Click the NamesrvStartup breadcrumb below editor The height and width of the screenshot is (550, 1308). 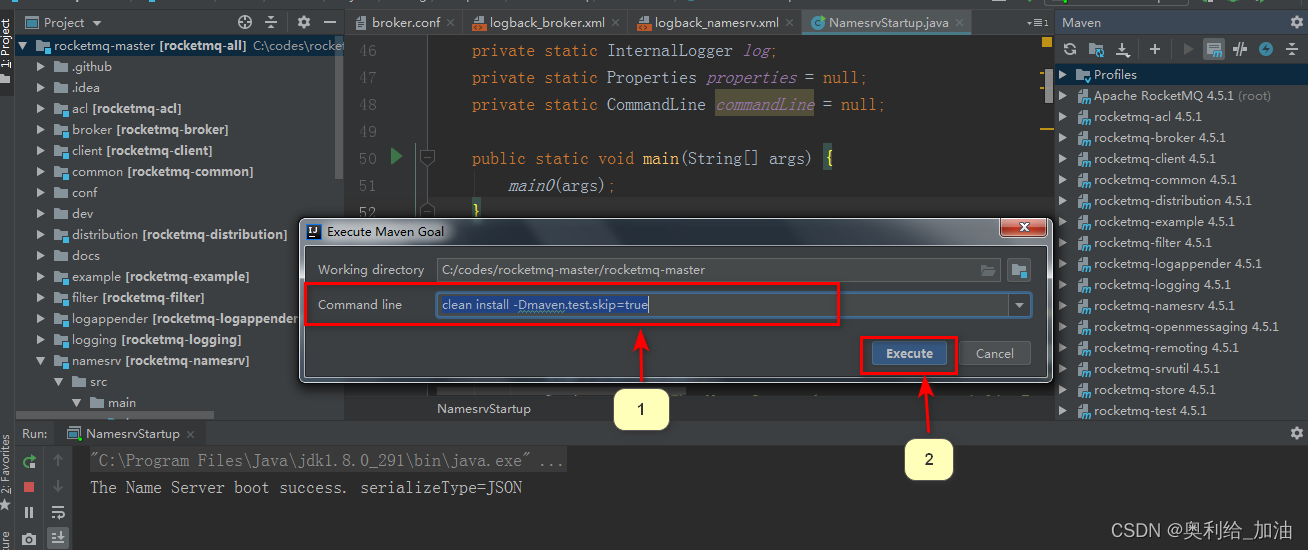pos(484,409)
